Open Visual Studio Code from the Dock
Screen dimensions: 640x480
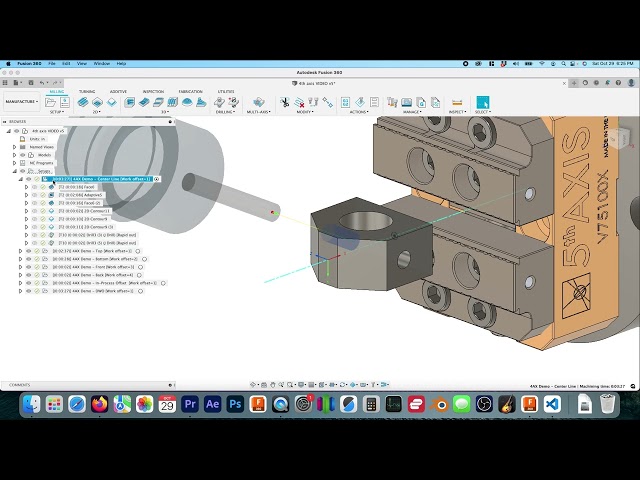(552, 404)
